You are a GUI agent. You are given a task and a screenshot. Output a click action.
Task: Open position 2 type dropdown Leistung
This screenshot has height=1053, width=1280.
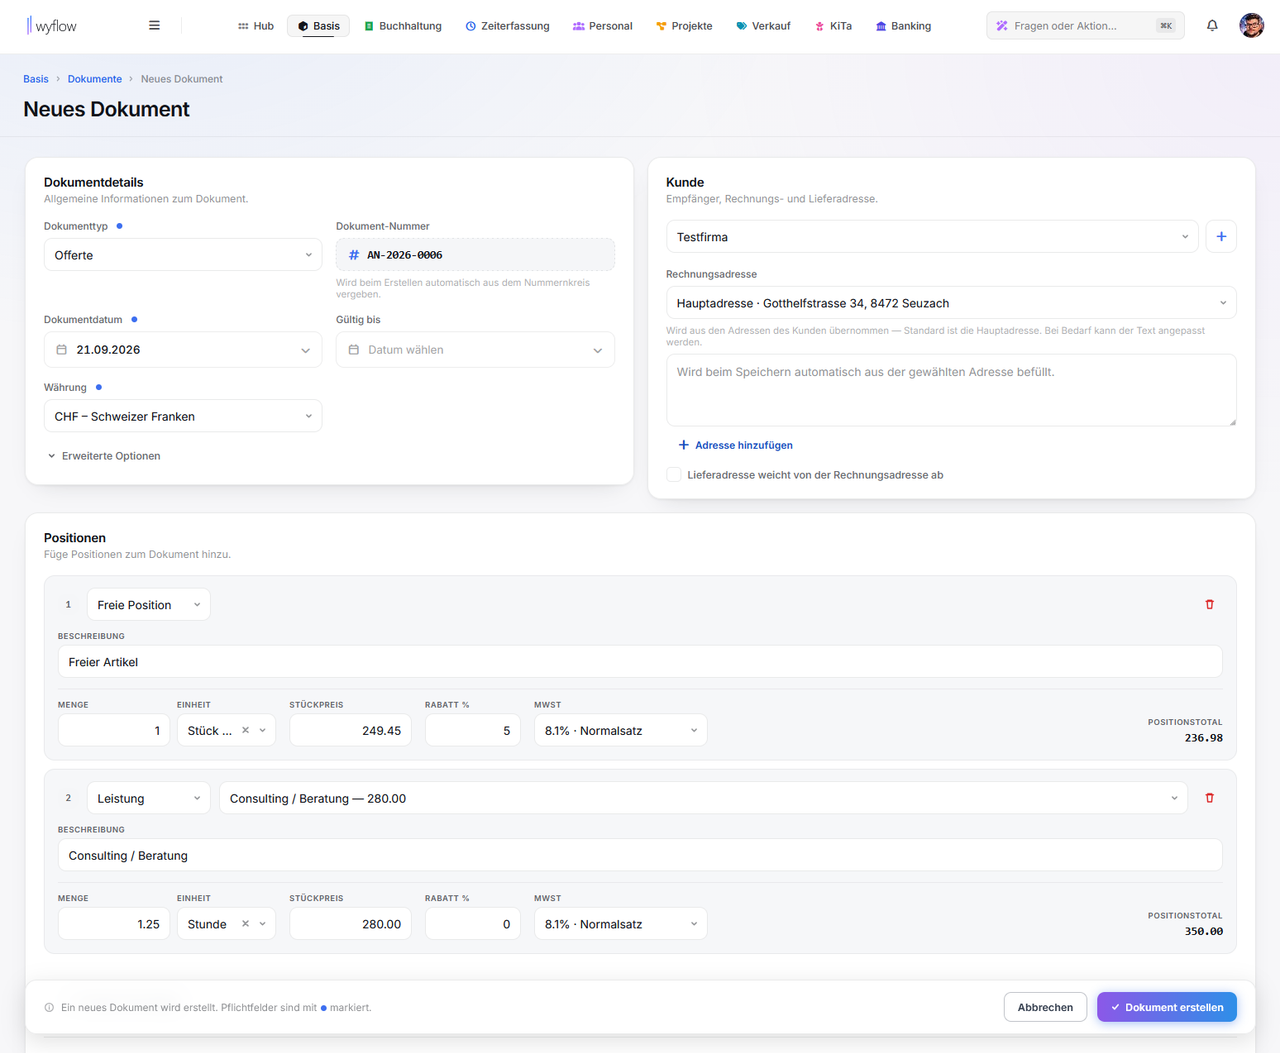click(x=149, y=798)
